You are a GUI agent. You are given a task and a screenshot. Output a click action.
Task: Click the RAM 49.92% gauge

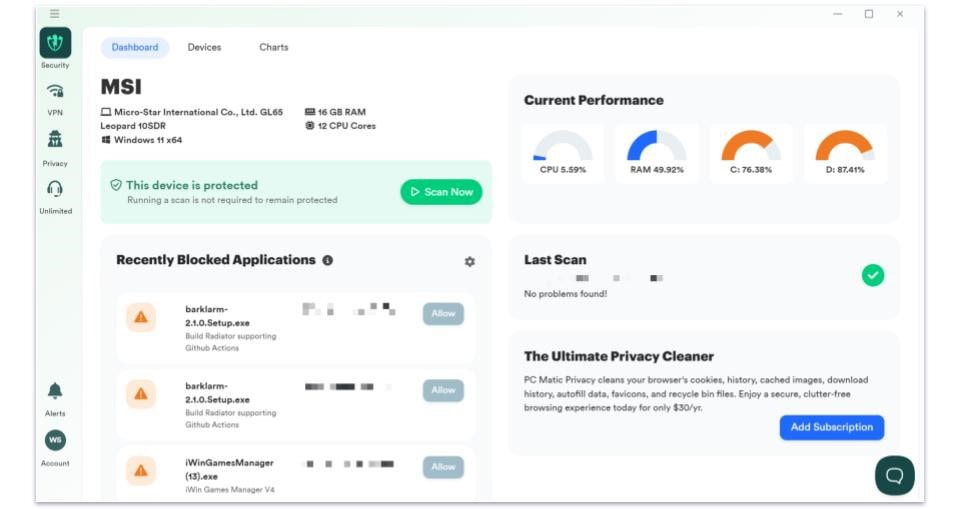pos(657,153)
